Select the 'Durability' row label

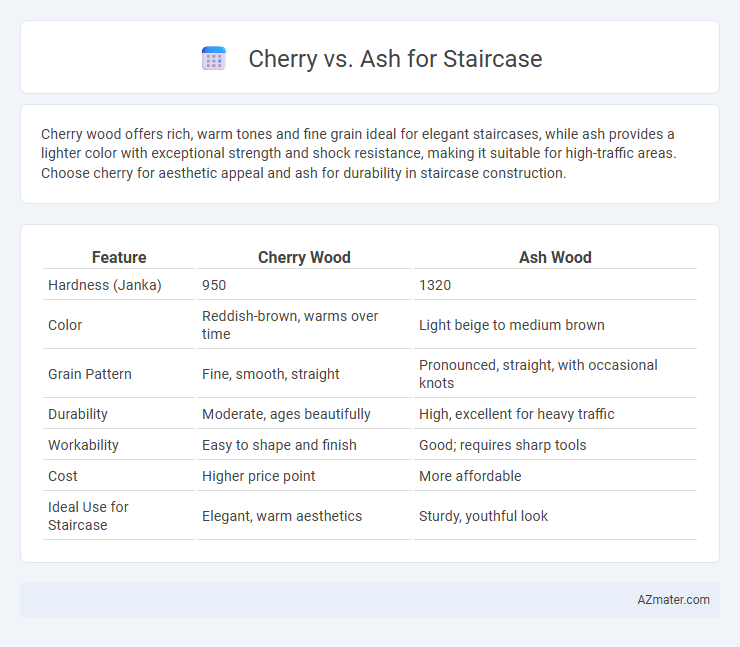tap(78, 414)
